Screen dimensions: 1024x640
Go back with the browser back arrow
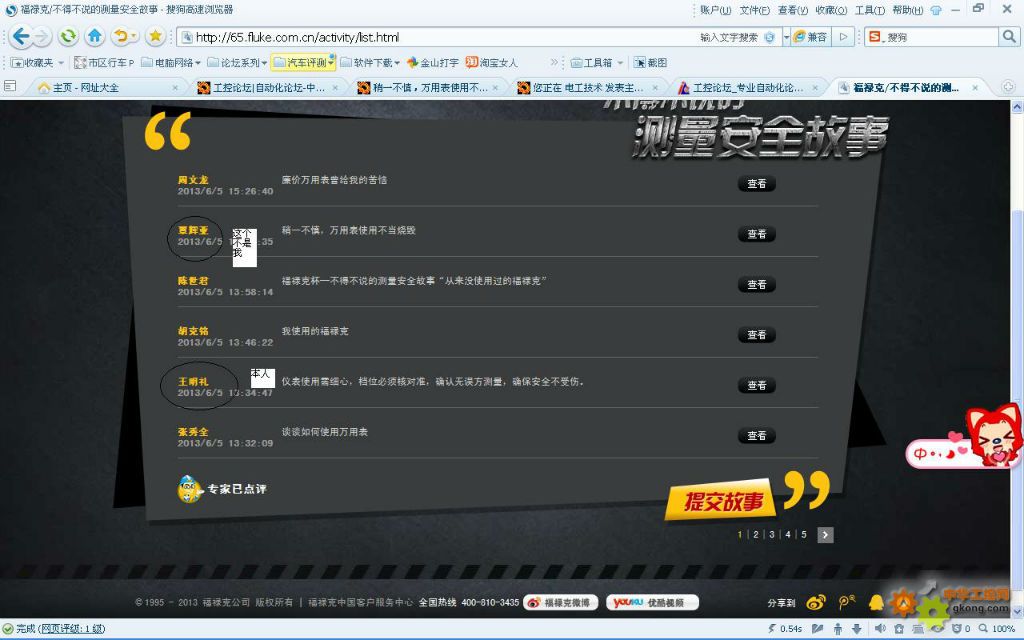(20, 37)
